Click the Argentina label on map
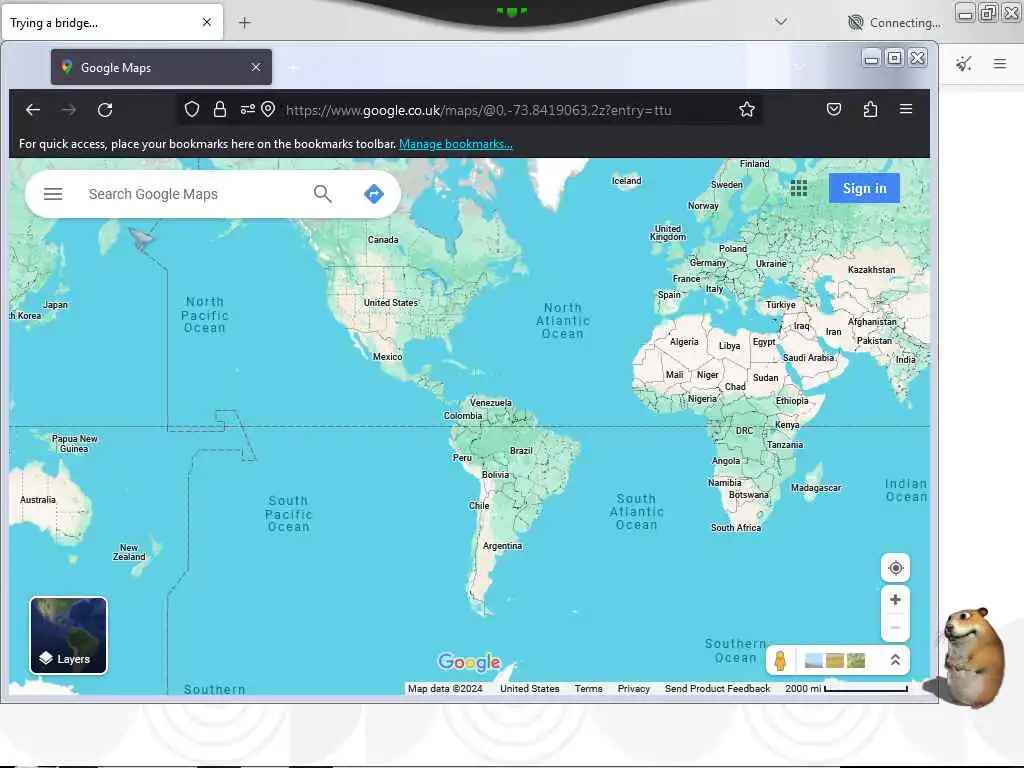Screen dimensions: 1024x768 tap(502, 546)
